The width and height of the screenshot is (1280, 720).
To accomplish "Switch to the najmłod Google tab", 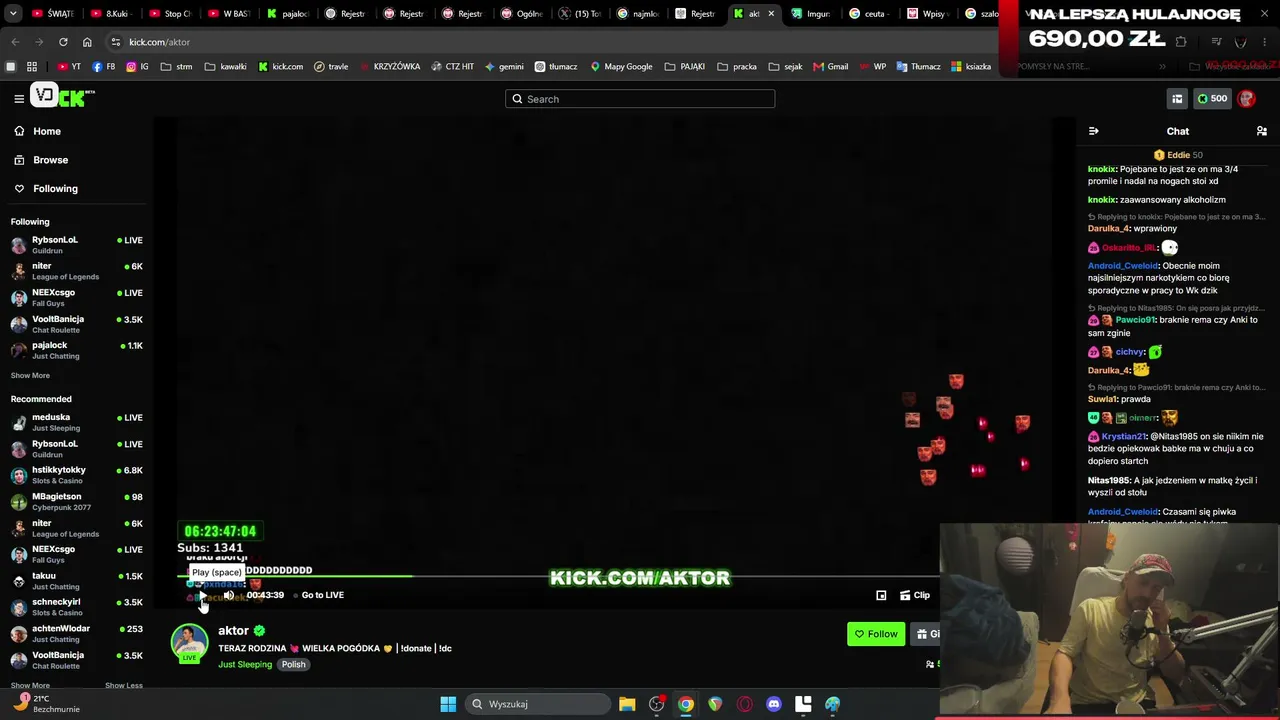I will click(638, 14).
